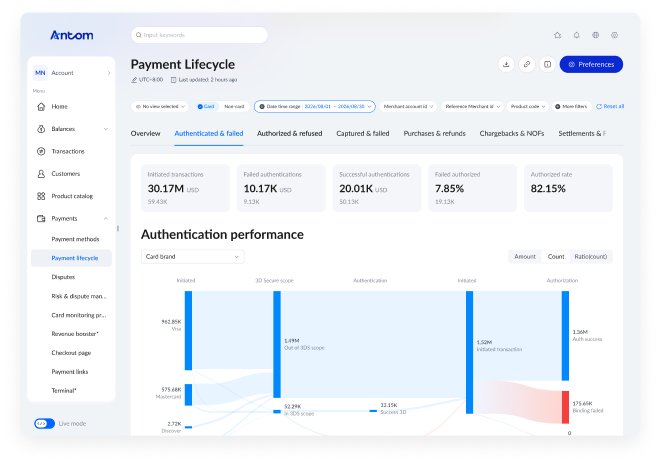The image size is (661, 464).
Task: Copy link with the chain icon
Action: pyautogui.click(x=527, y=64)
